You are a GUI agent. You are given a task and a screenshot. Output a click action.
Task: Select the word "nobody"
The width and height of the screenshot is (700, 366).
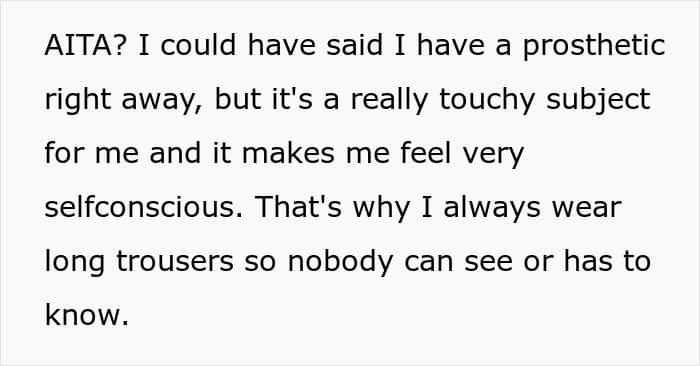click(x=340, y=263)
